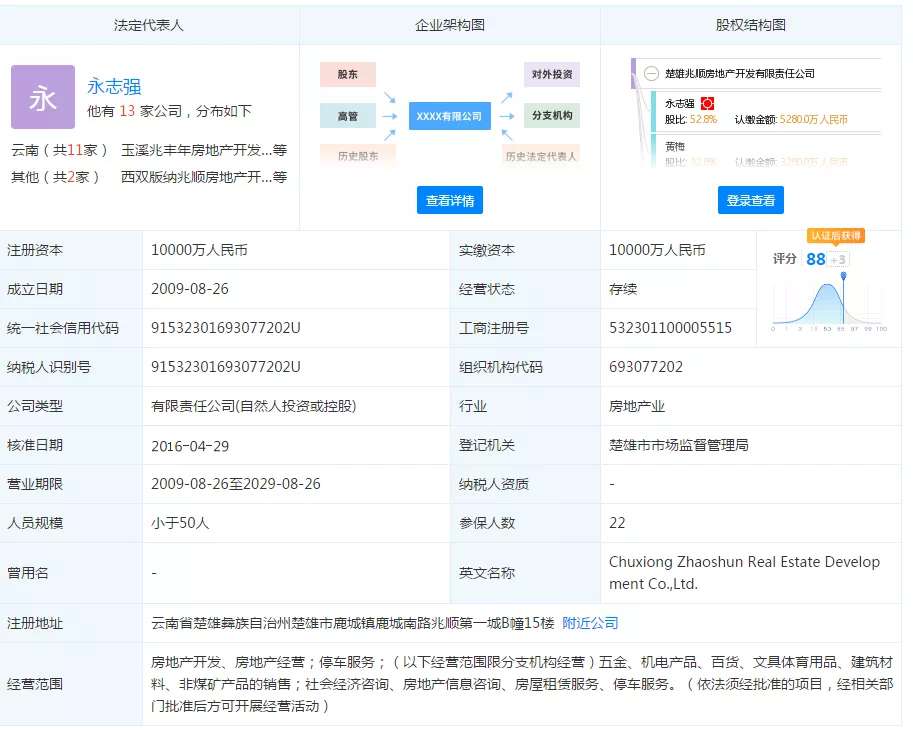
Task: Select the 房地产业 industry value
Action: point(636,406)
